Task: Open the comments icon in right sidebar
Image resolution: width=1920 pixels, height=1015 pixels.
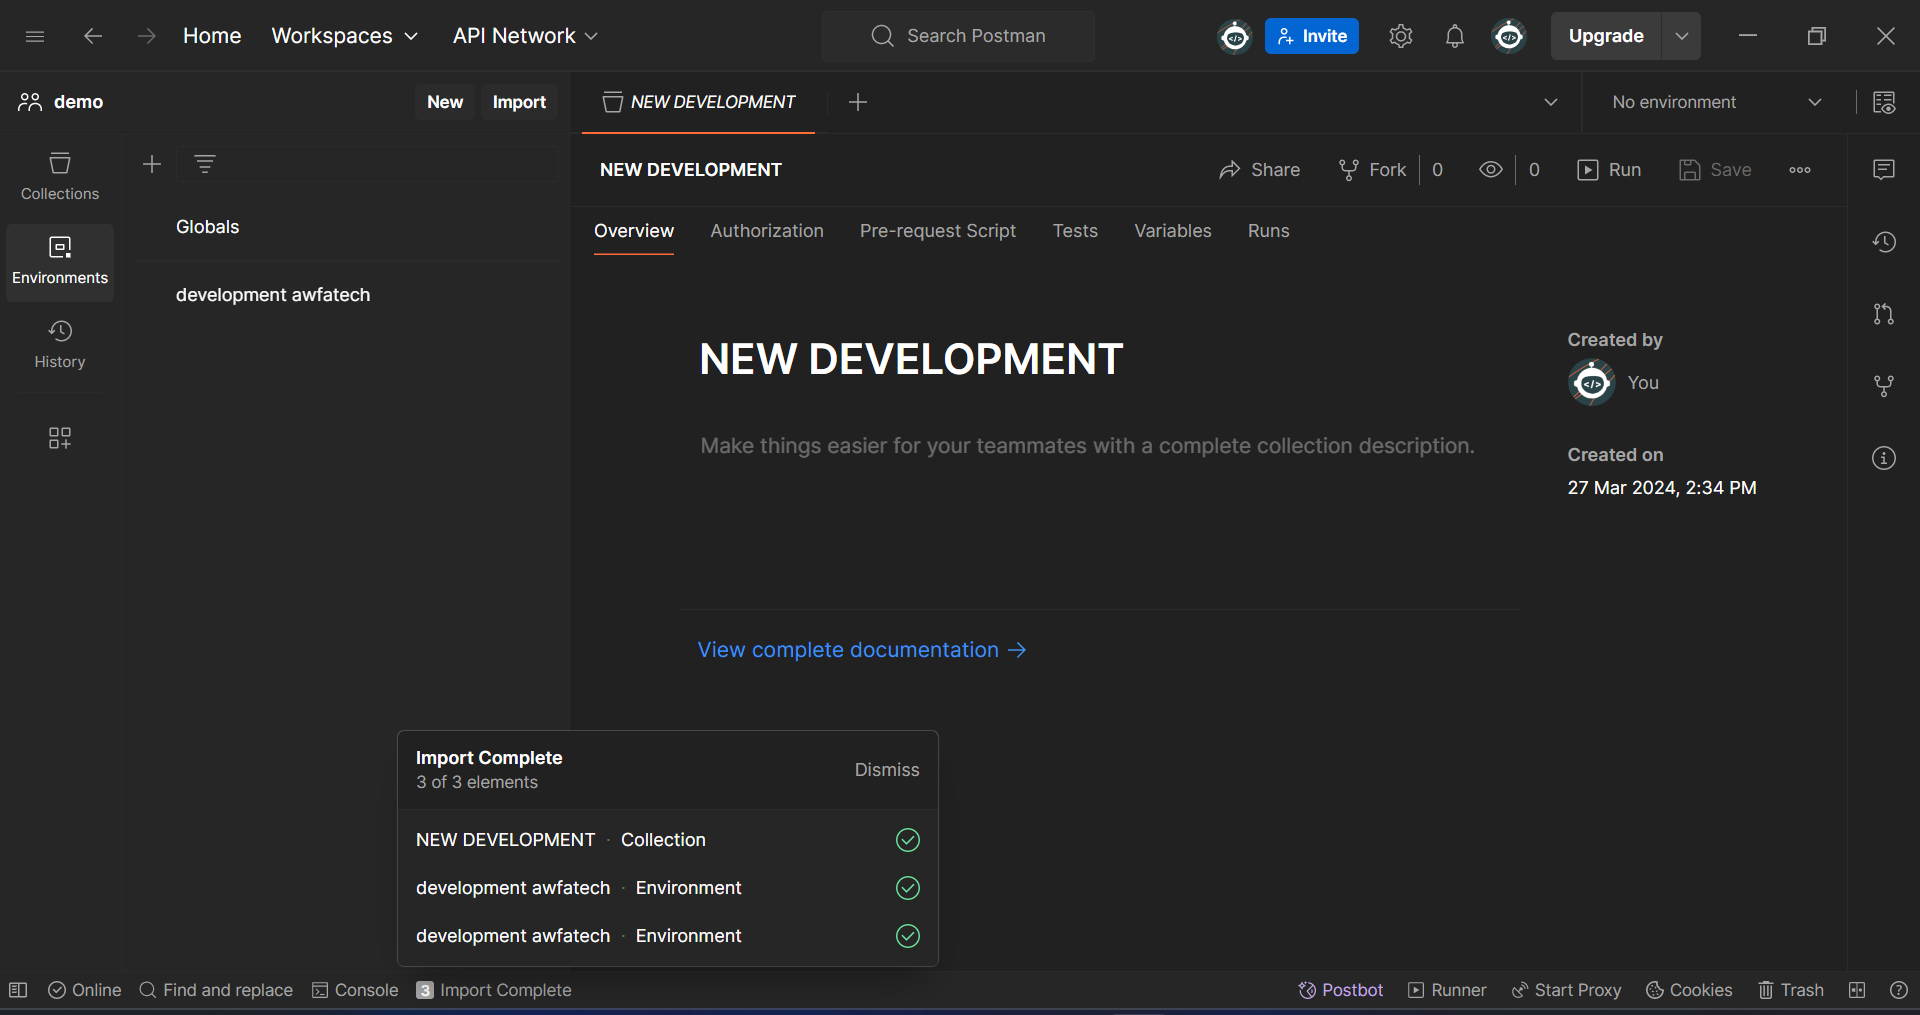Action: point(1883,170)
